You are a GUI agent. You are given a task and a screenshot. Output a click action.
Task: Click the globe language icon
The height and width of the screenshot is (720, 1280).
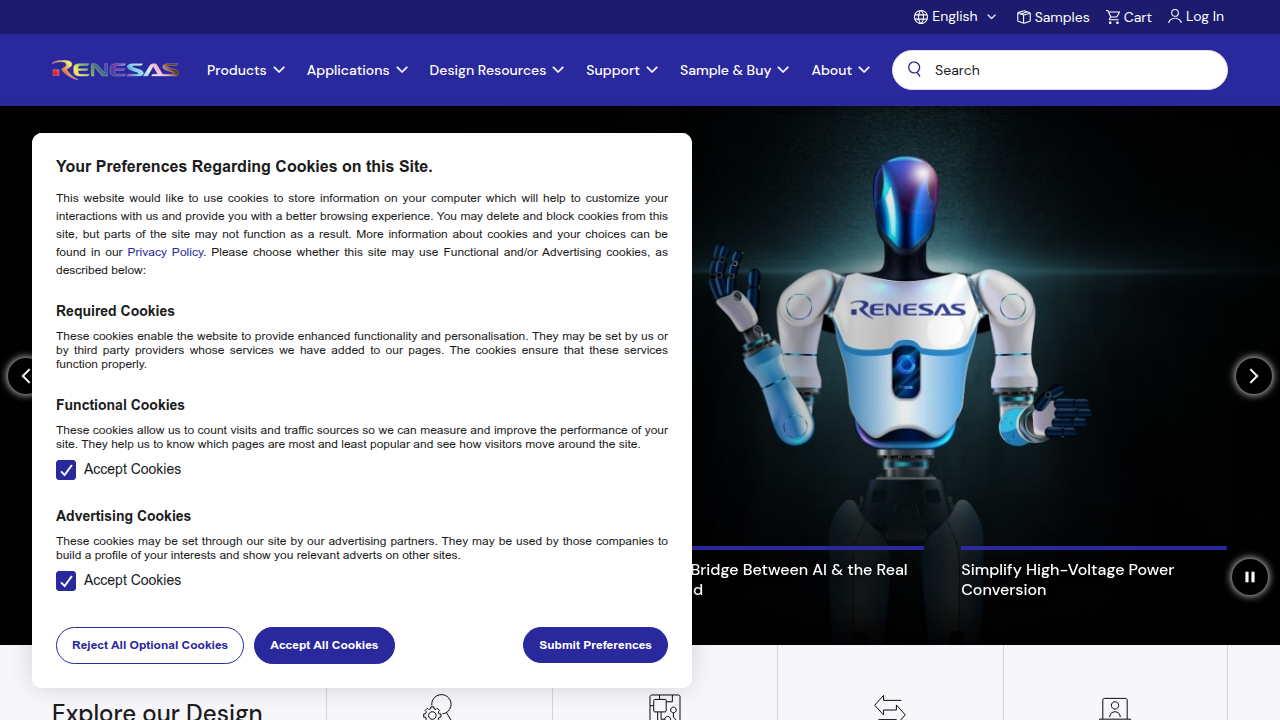coord(921,17)
